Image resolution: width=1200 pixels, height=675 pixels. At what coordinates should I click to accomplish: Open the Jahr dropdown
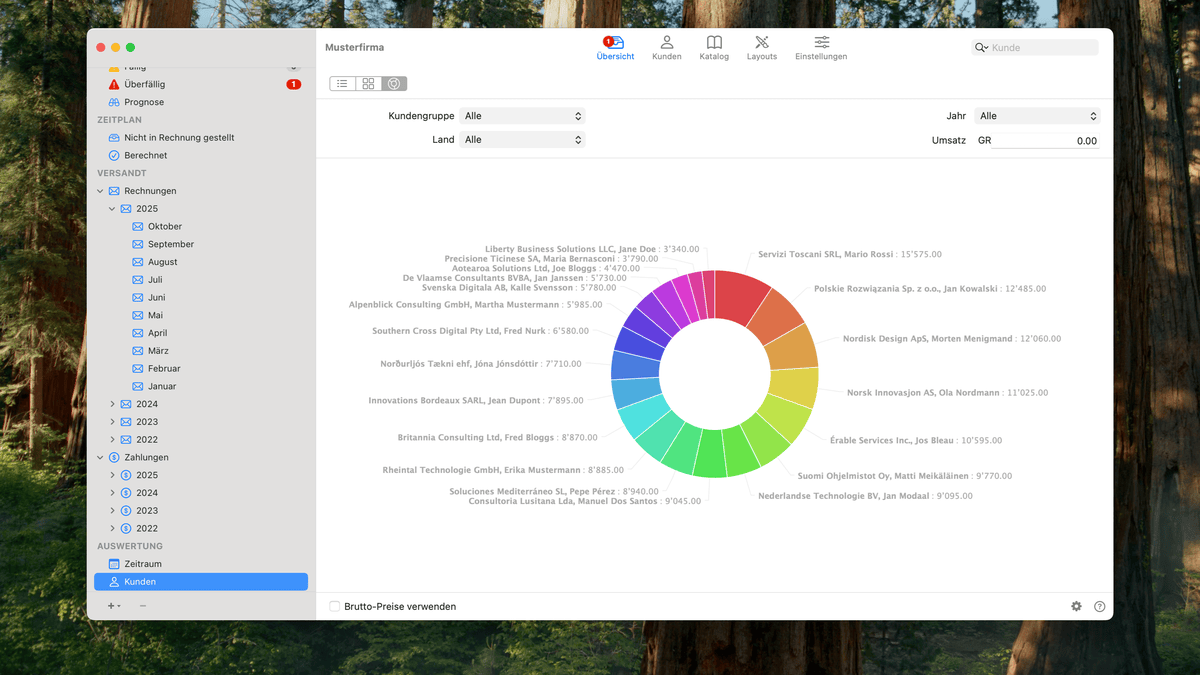click(x=1037, y=116)
